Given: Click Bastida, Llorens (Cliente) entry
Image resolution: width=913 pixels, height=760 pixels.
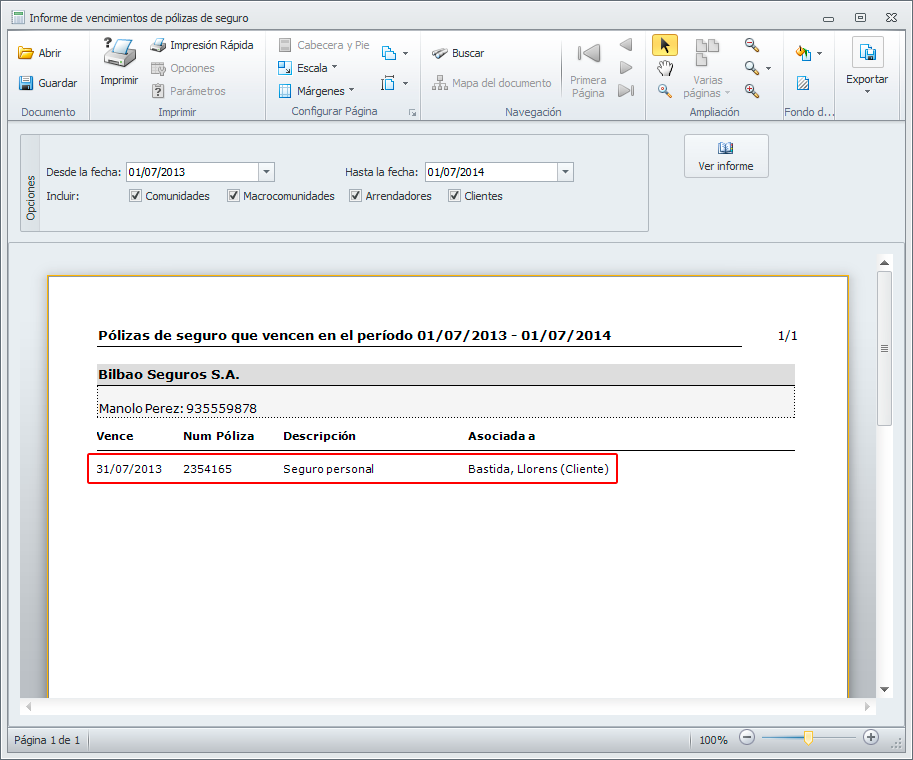Looking at the screenshot, I should click(538, 469).
